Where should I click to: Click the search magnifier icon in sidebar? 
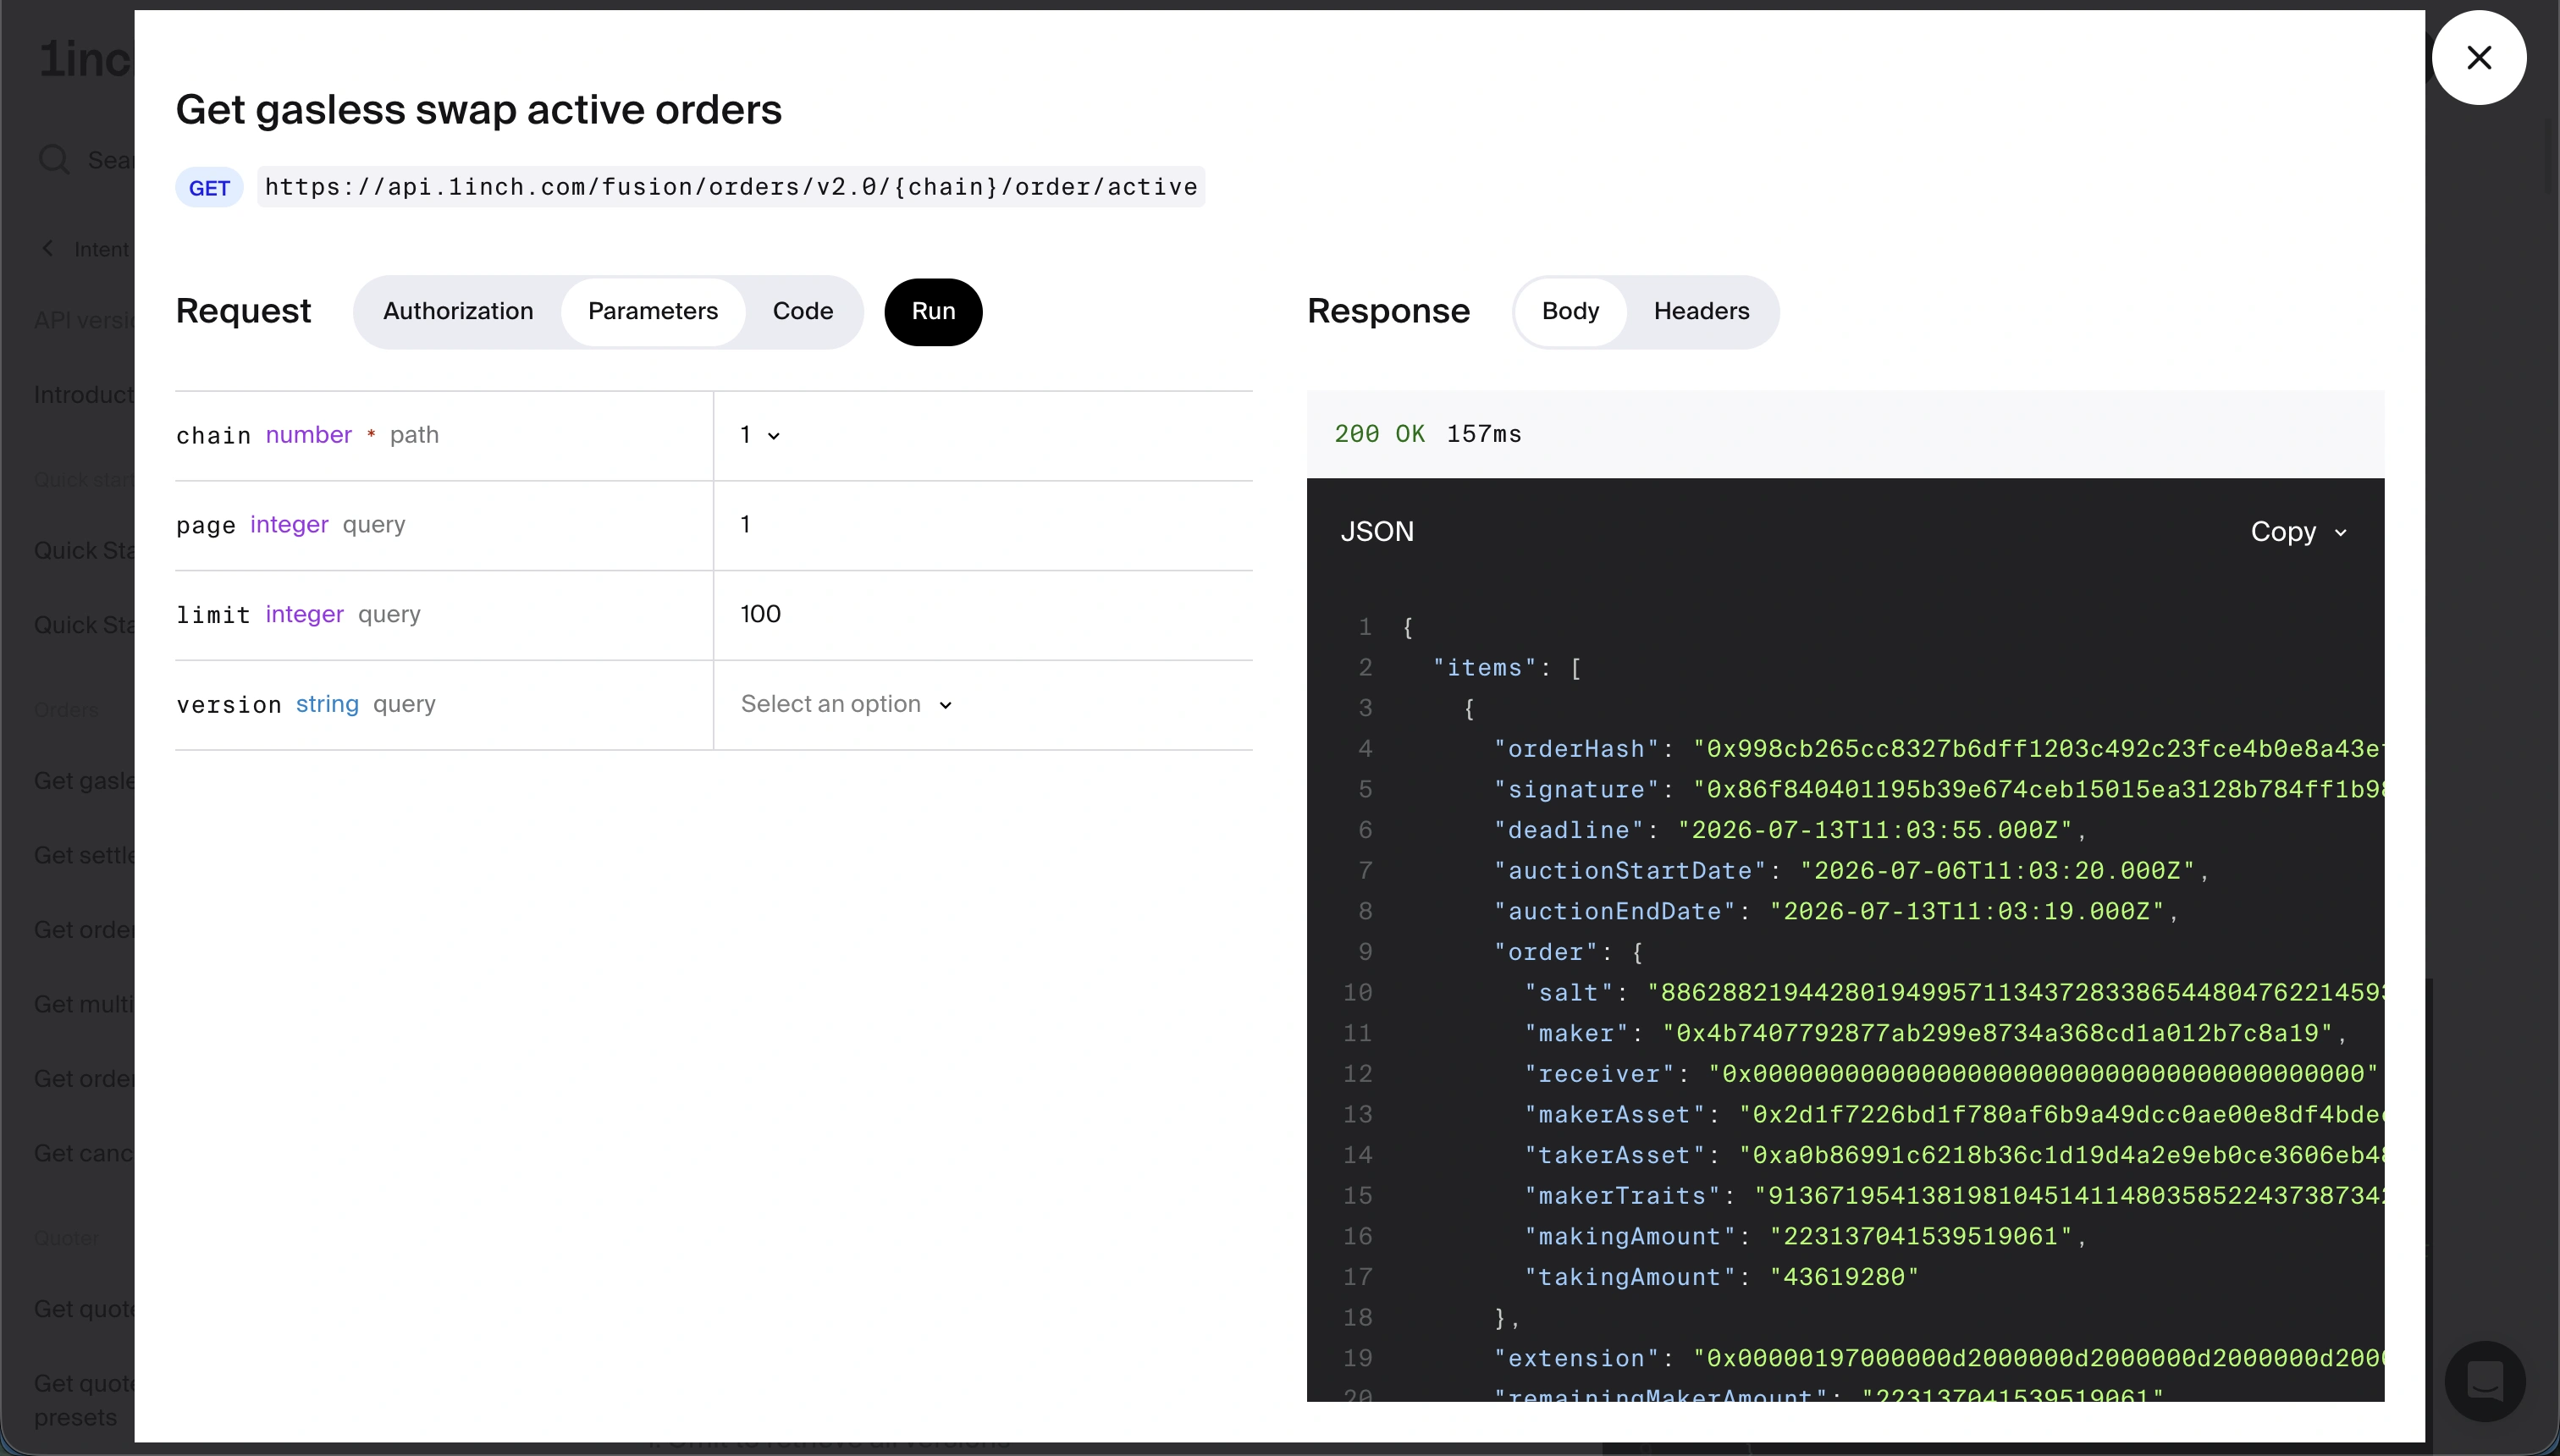(53, 160)
